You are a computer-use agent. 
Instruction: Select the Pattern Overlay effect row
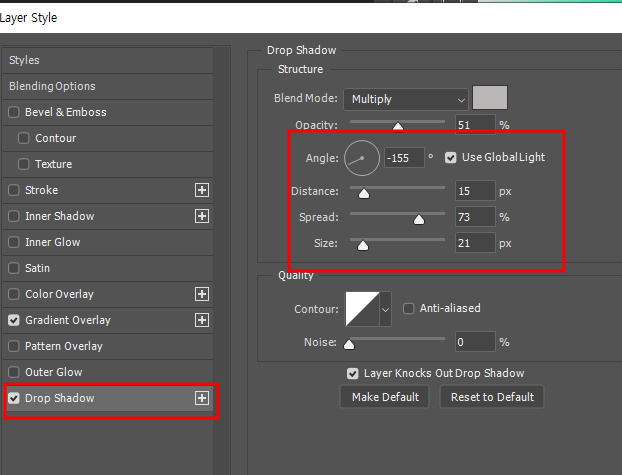(x=108, y=346)
